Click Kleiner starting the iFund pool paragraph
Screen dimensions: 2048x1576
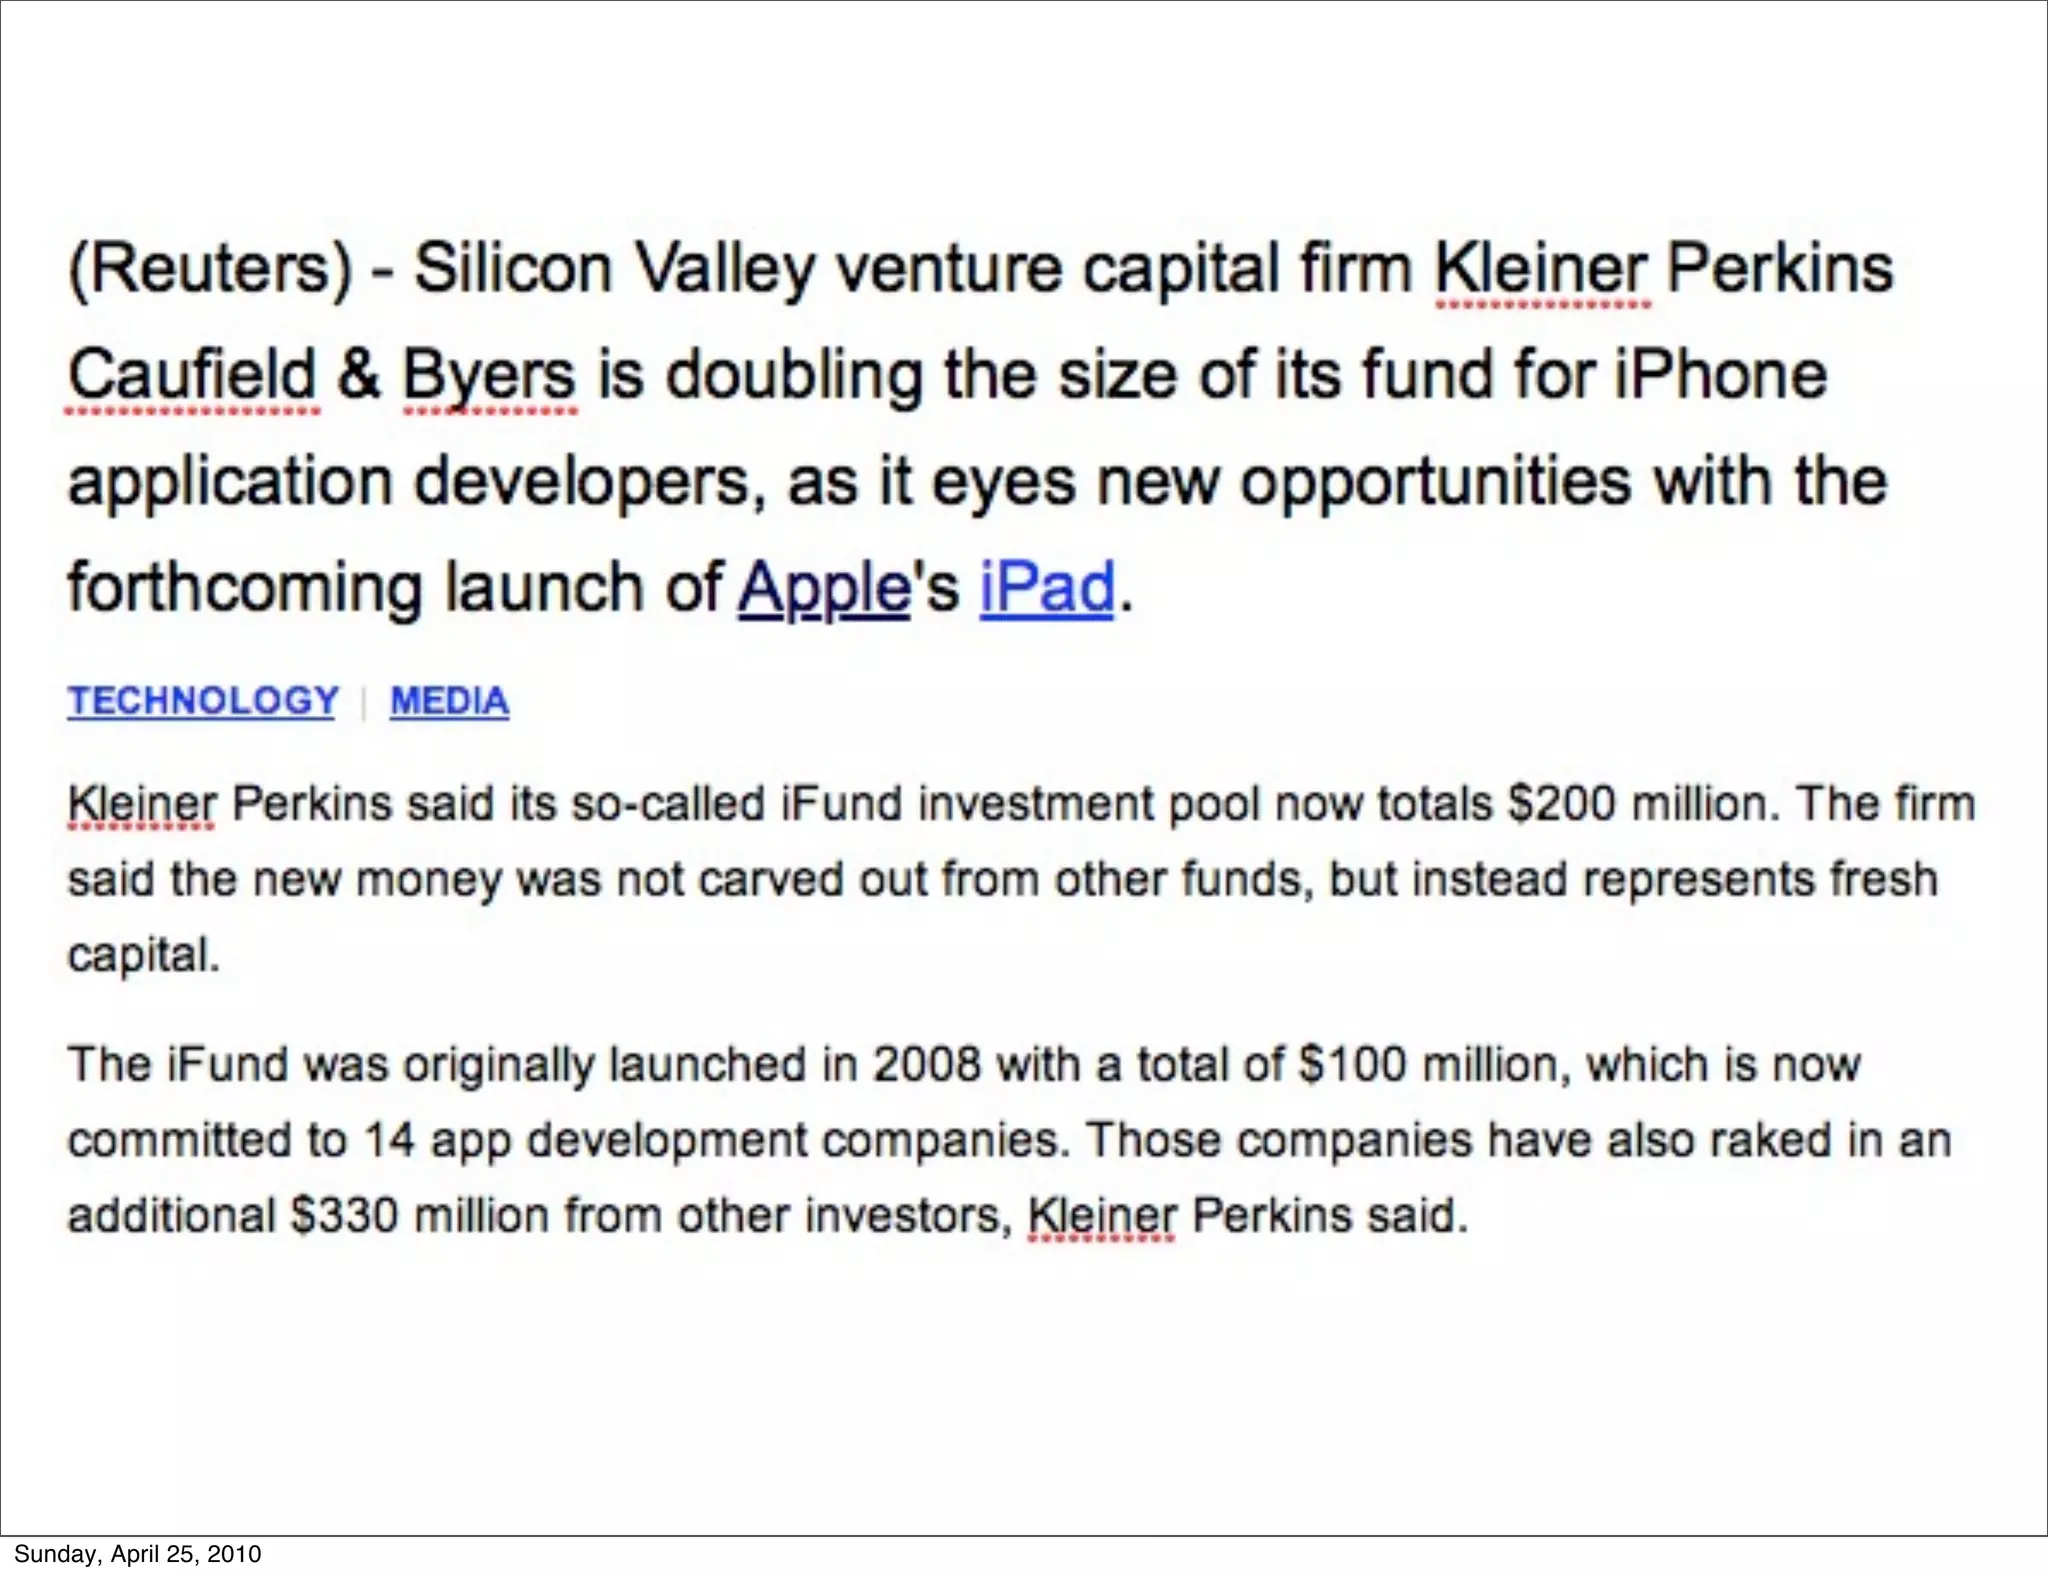[x=141, y=805]
